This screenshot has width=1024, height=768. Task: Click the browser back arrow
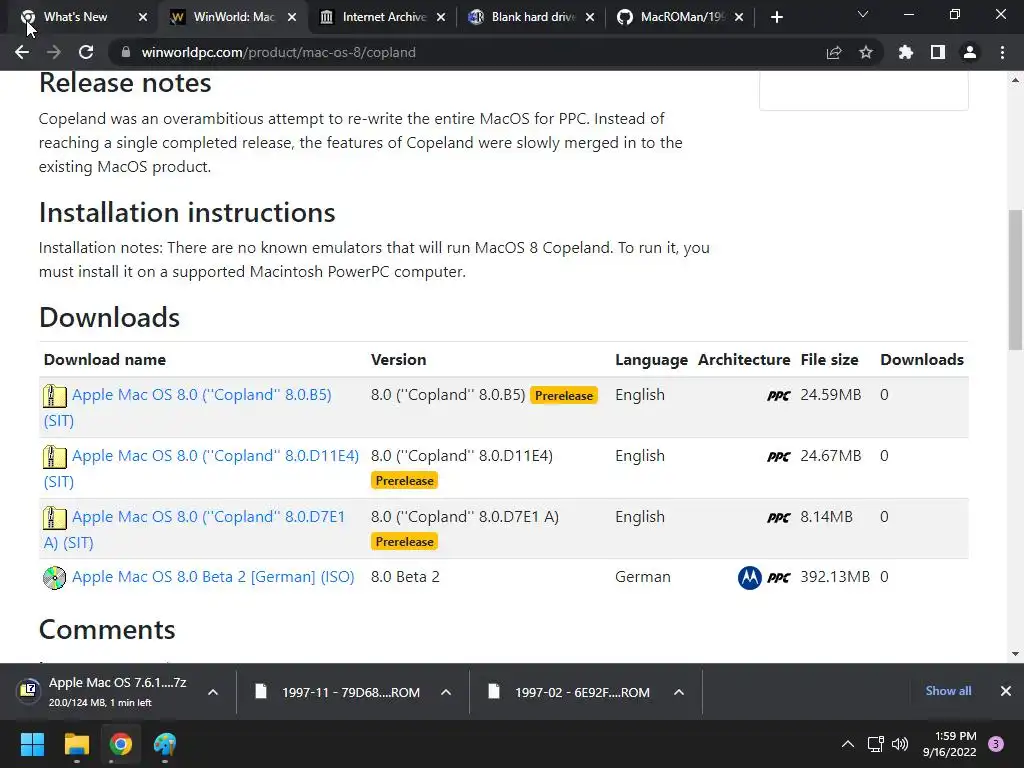(x=22, y=52)
